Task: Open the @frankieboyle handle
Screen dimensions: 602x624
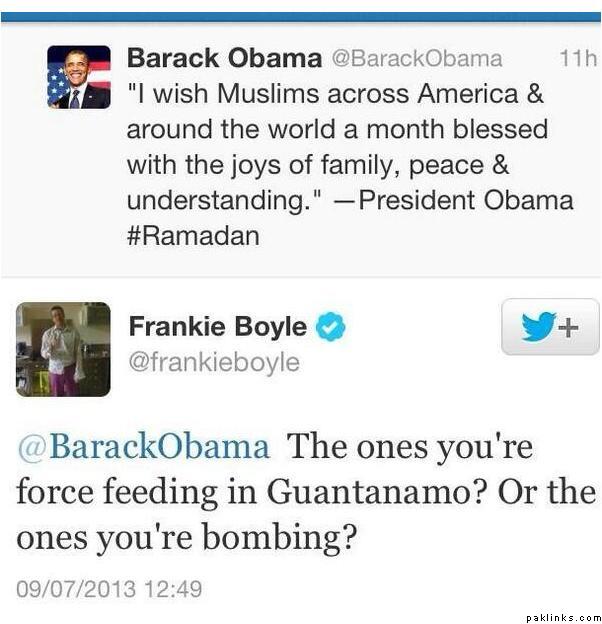Action: pos(214,361)
